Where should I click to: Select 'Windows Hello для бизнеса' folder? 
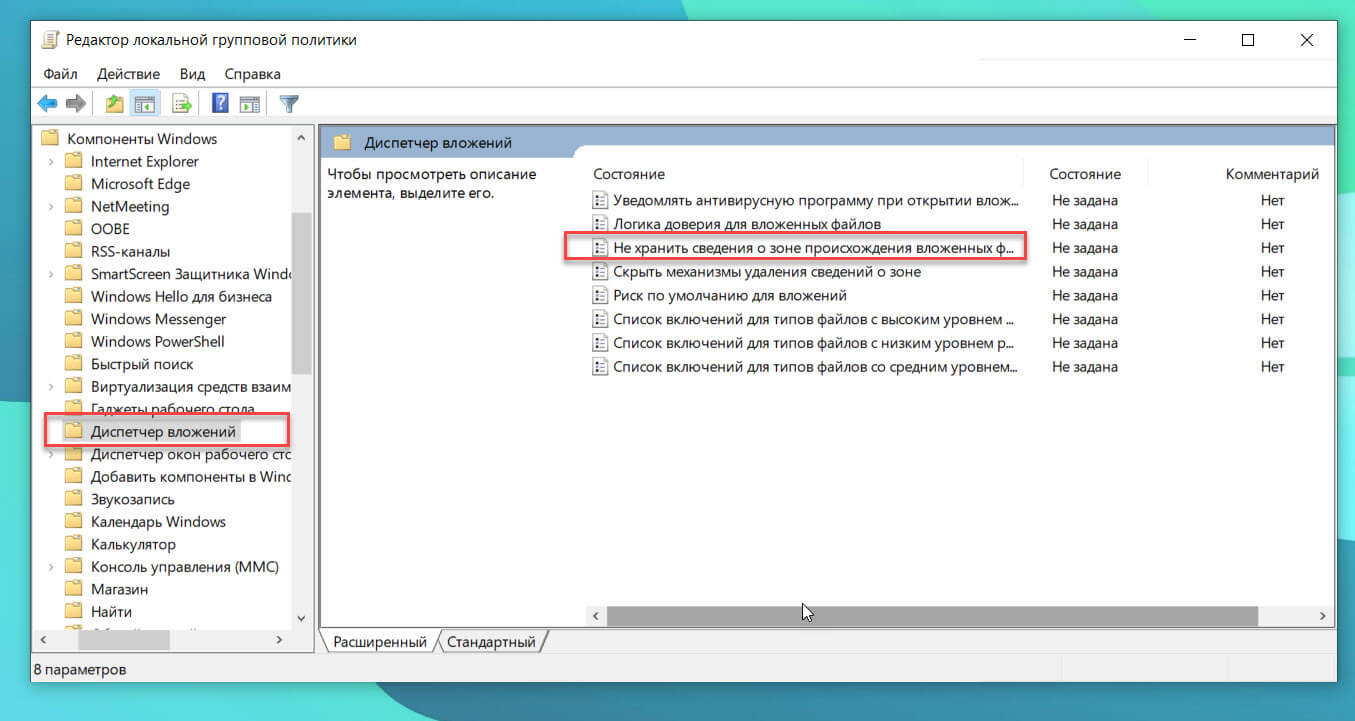point(181,296)
